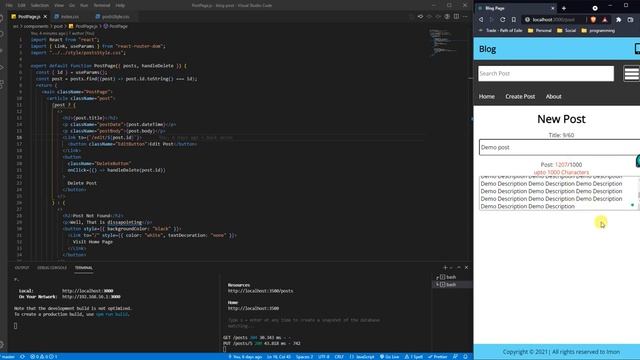Click the Demo Description post textarea
The height and width of the screenshot is (360, 640).
[558, 193]
